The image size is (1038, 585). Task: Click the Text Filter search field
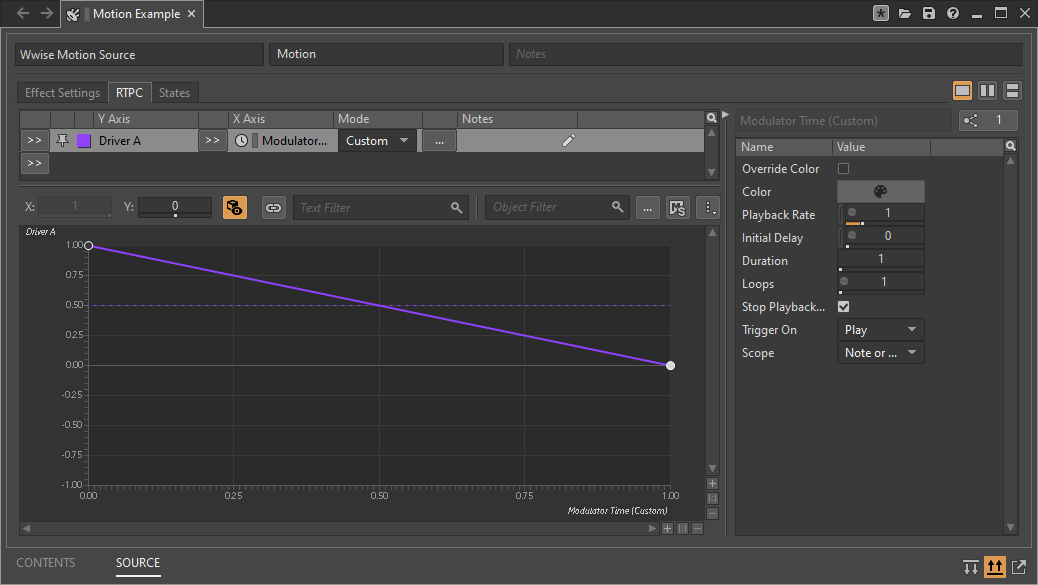372,207
